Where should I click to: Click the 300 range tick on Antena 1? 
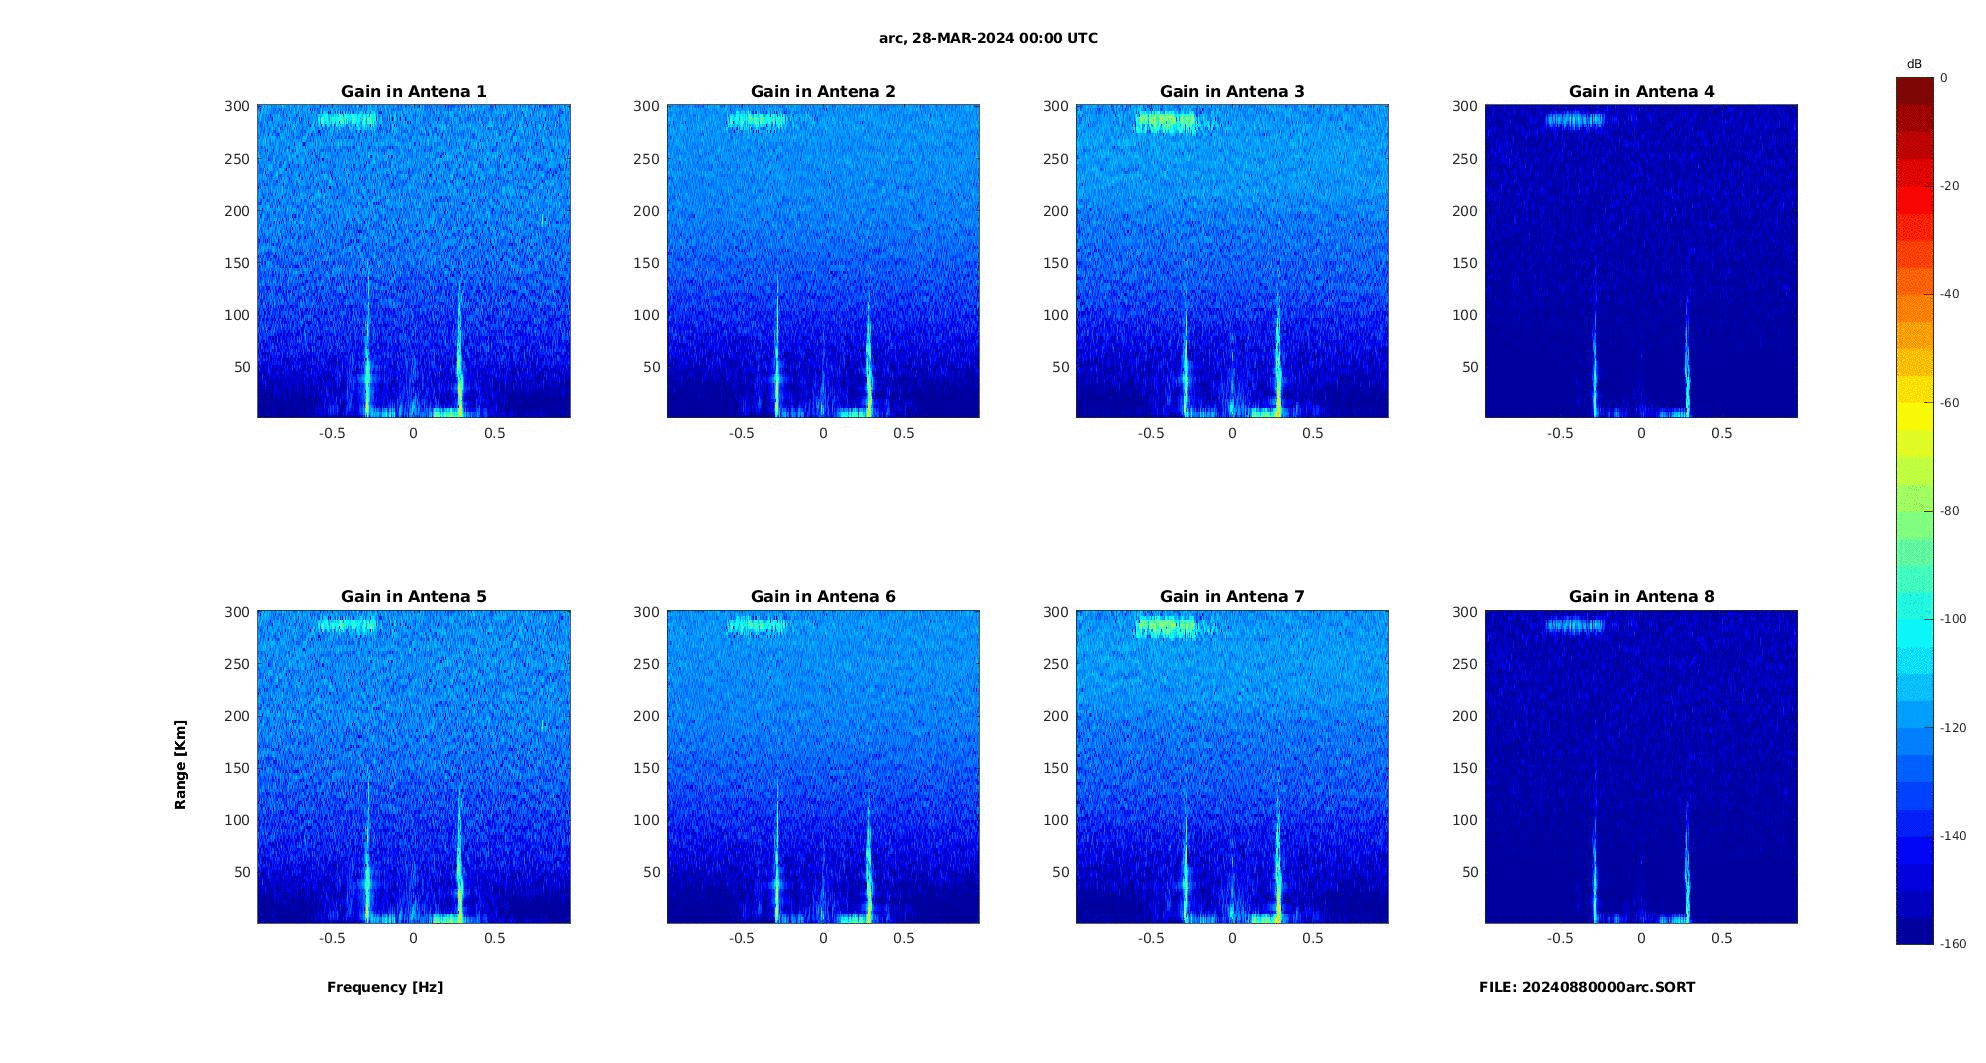237,106
